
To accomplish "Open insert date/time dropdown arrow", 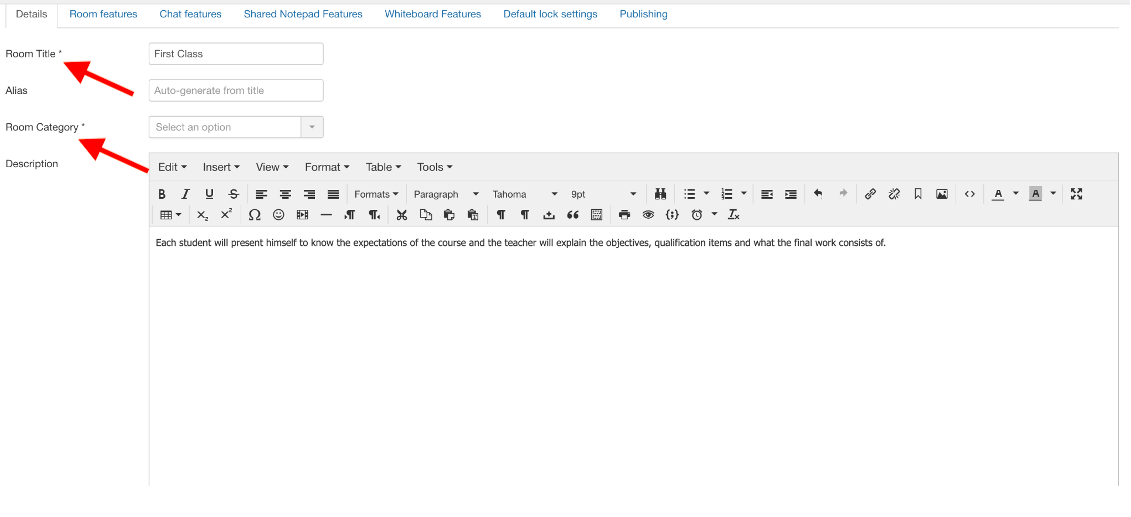I will (x=715, y=215).
